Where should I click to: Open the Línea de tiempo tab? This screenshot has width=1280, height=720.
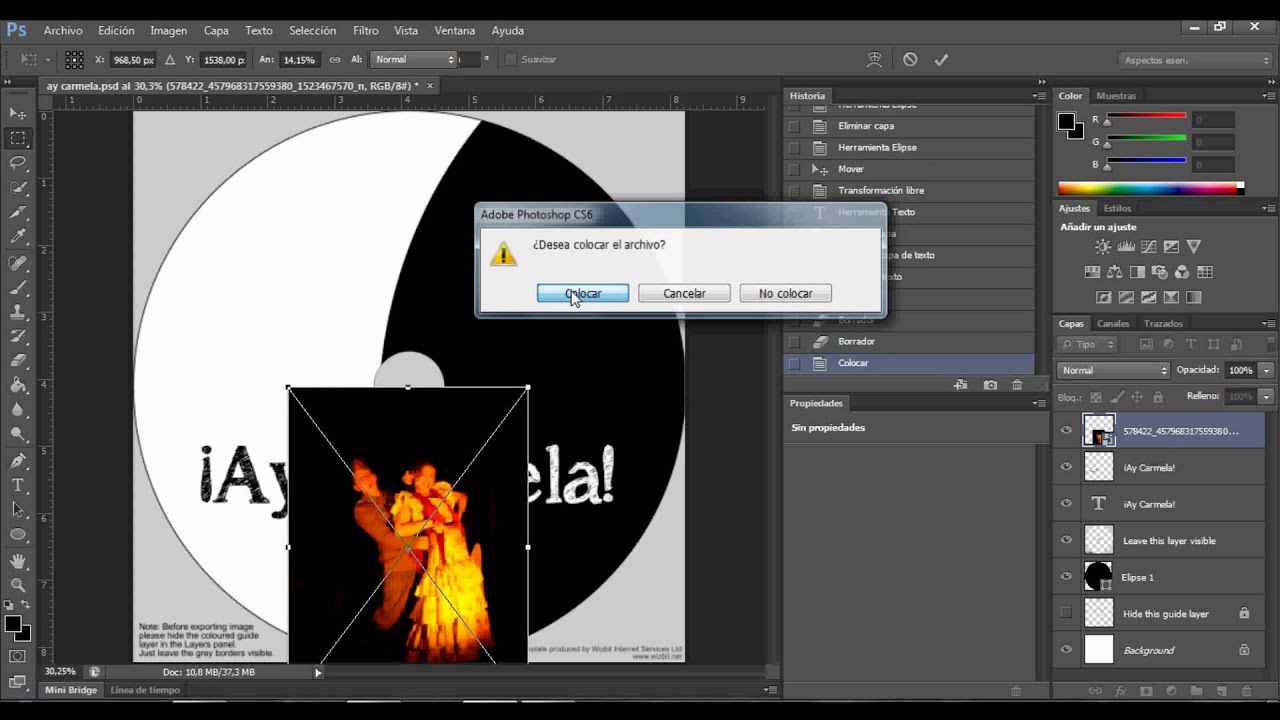click(145, 690)
